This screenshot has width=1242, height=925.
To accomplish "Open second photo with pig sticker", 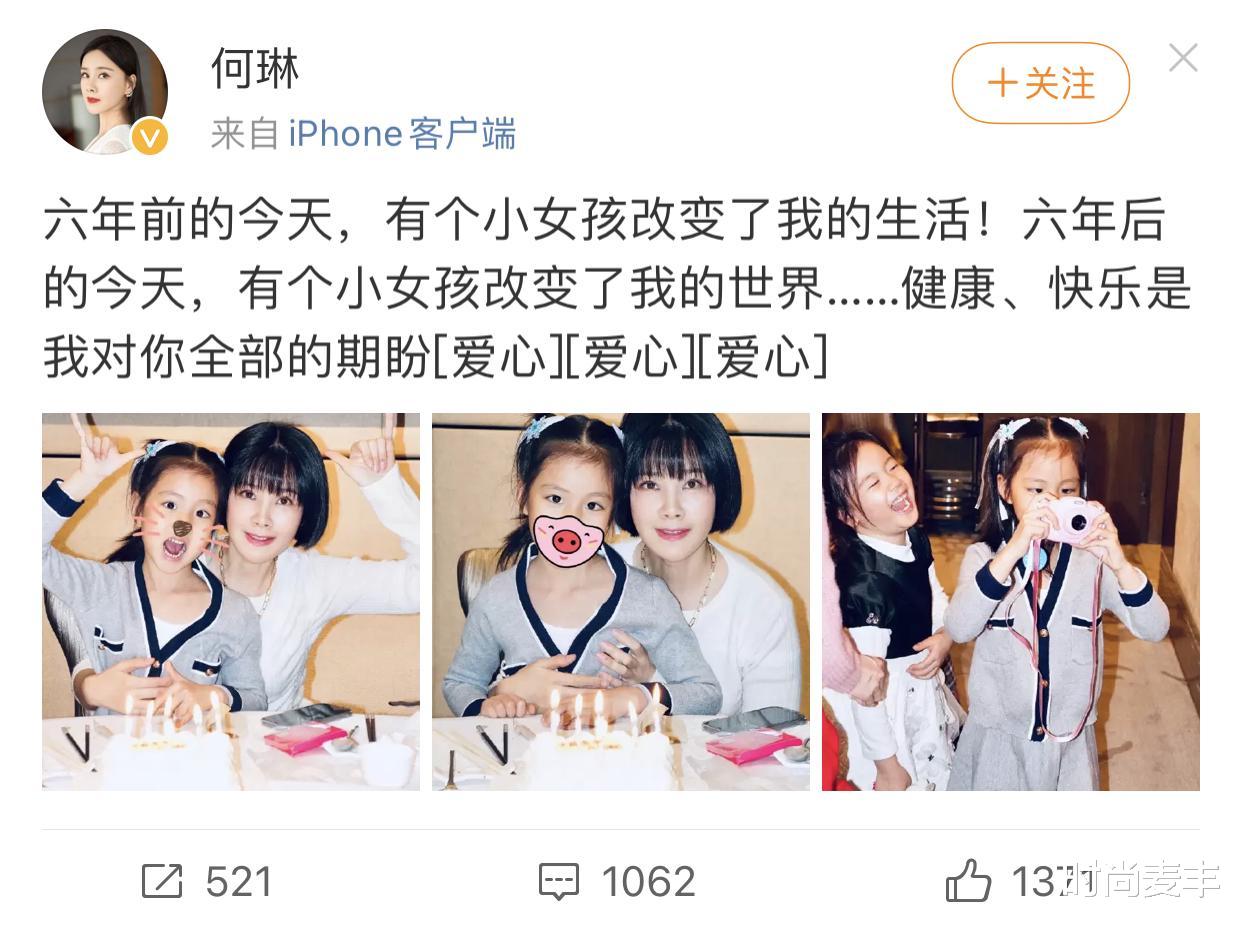I will click(x=621, y=602).
